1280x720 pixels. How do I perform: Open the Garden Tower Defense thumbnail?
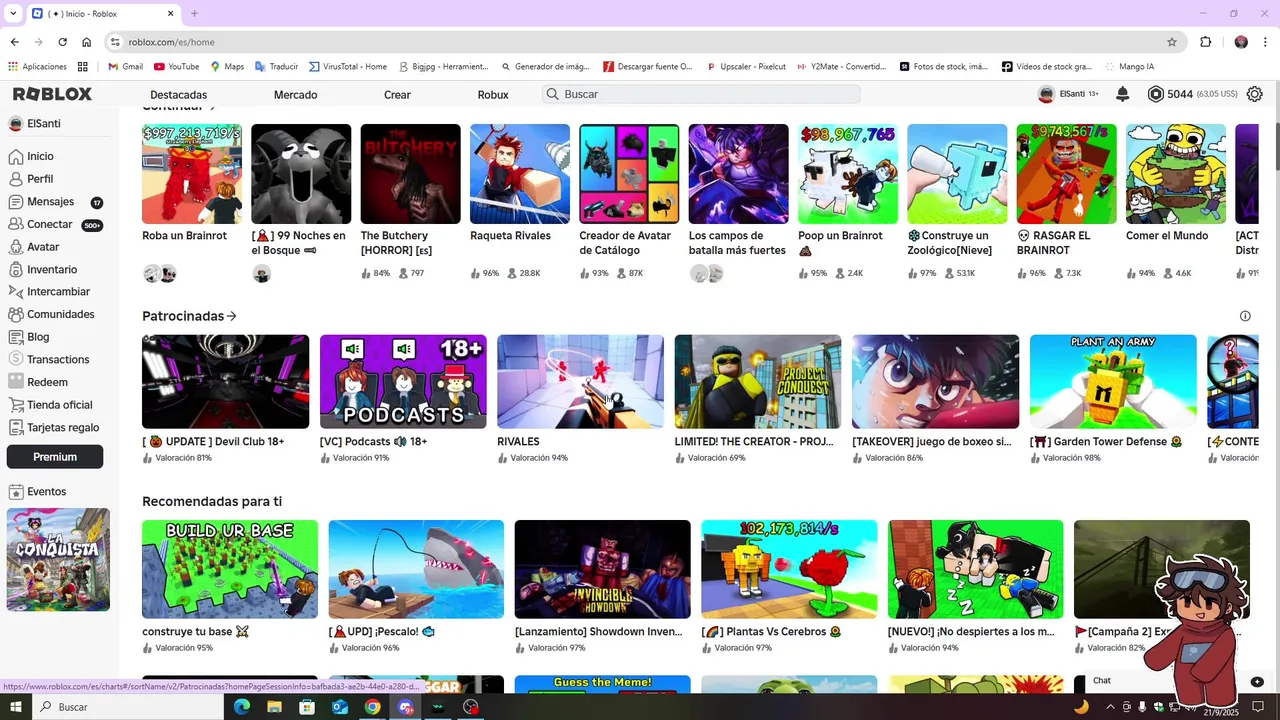tap(1113, 382)
